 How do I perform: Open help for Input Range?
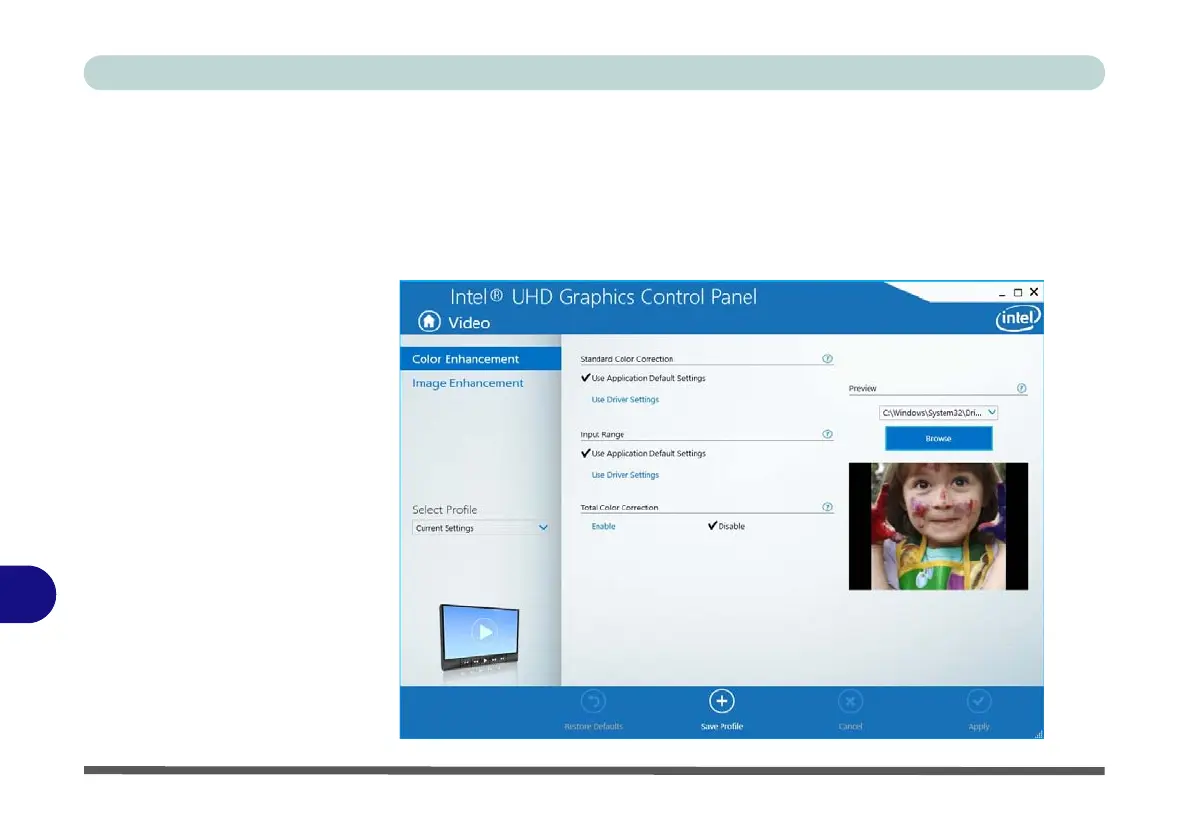tap(827, 434)
